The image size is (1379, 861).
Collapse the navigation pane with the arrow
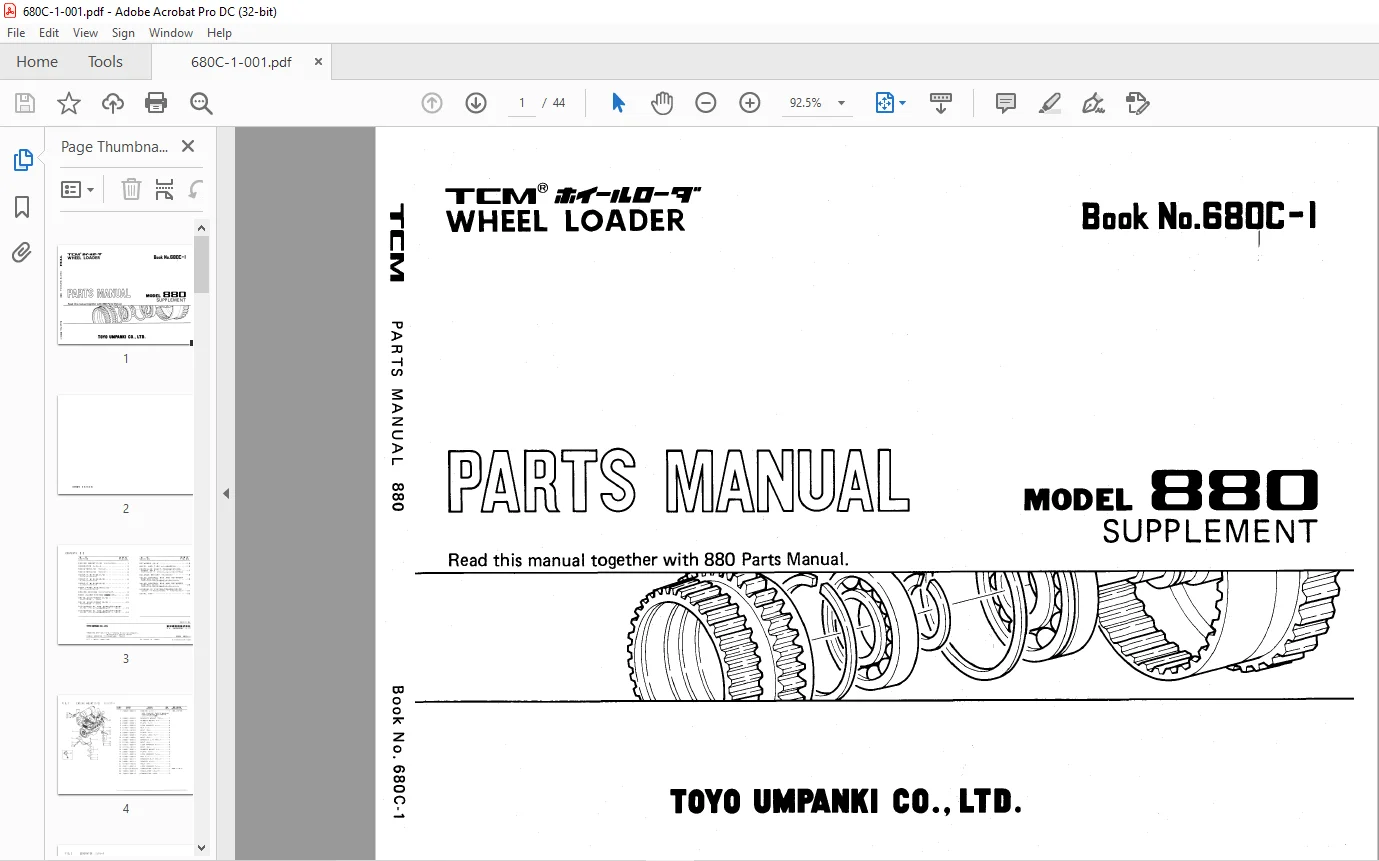[225, 493]
